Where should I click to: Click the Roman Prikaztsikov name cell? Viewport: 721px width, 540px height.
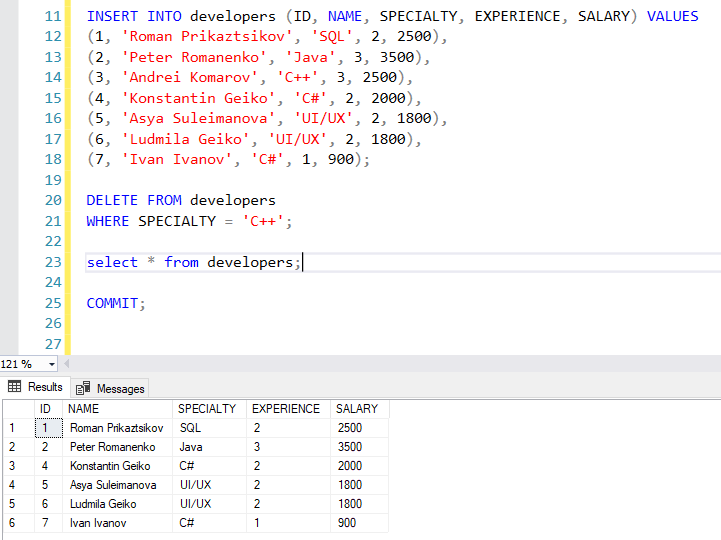(x=116, y=428)
